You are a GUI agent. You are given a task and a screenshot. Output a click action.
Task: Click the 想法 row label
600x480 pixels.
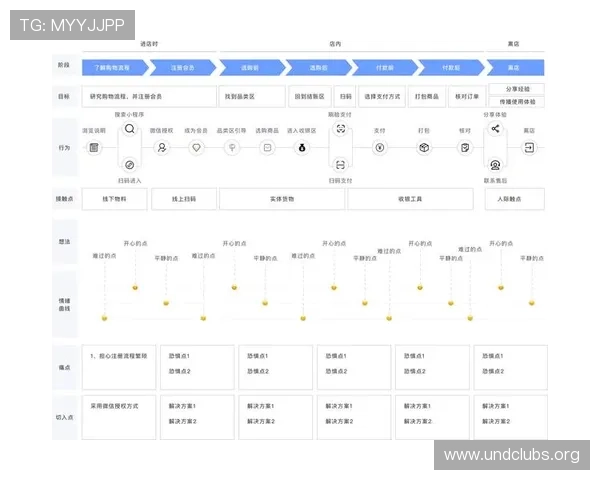[x=64, y=242]
